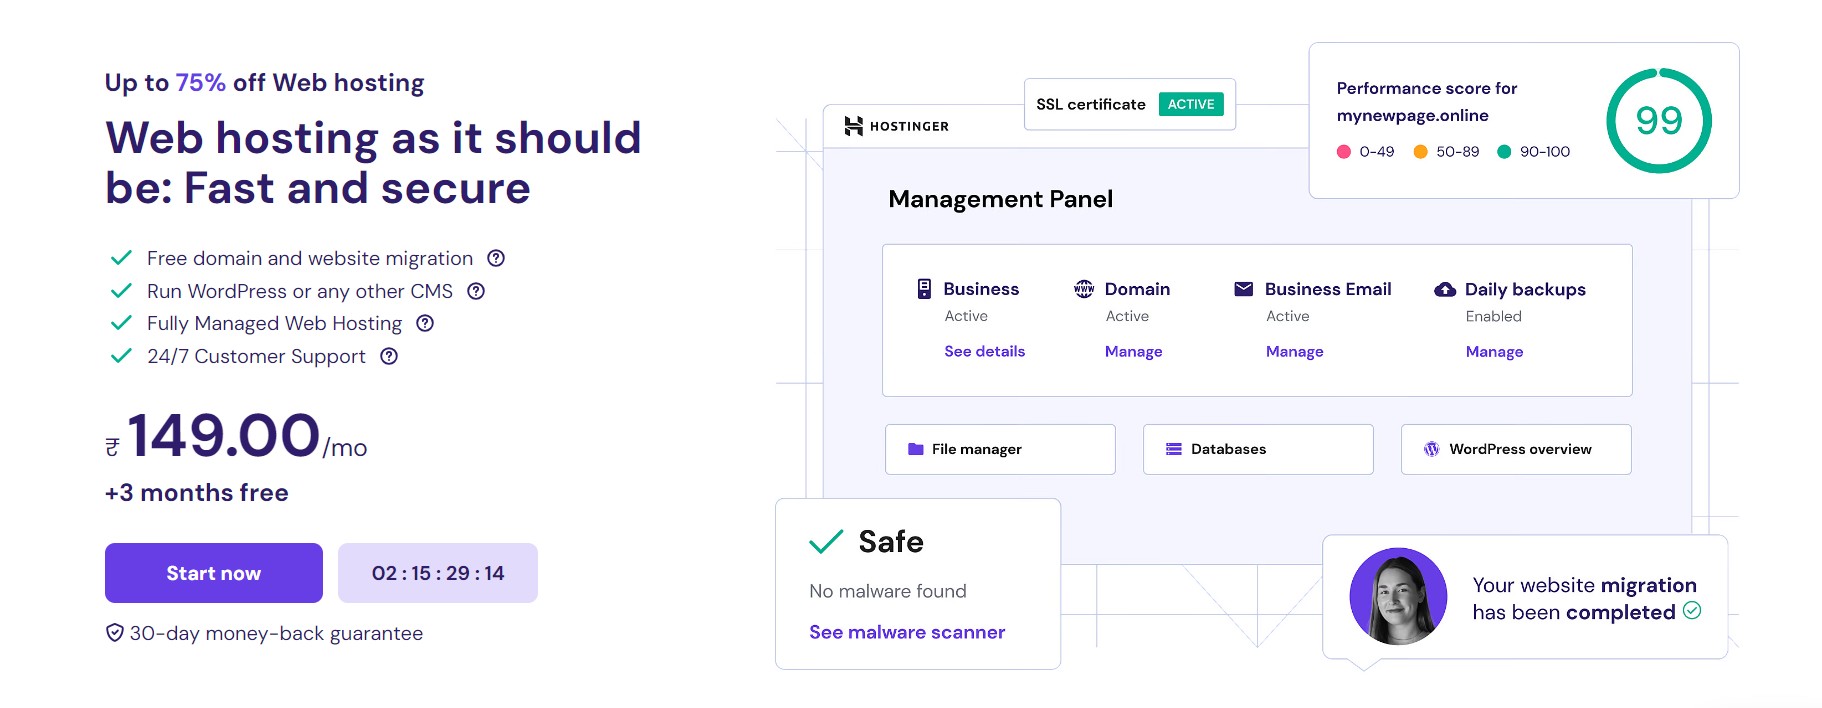Click help icon next to Free domain migration
Viewport: 1822px width, 708px height.
coord(496,258)
